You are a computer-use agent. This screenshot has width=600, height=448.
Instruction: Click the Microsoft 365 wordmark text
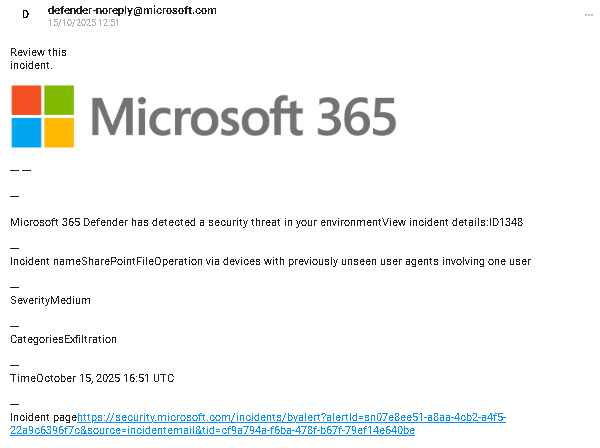[243, 117]
